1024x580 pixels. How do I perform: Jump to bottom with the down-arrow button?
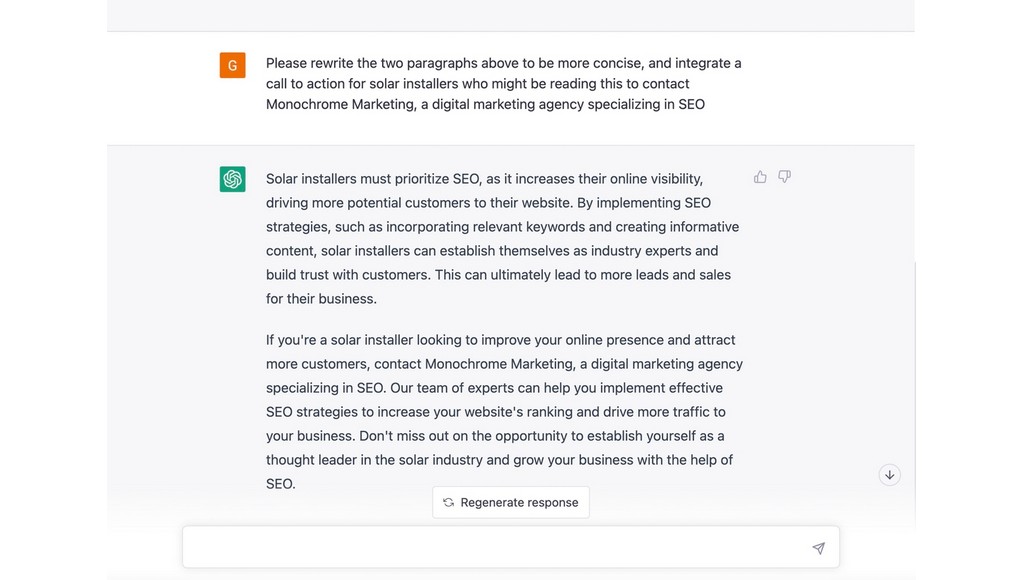(889, 475)
